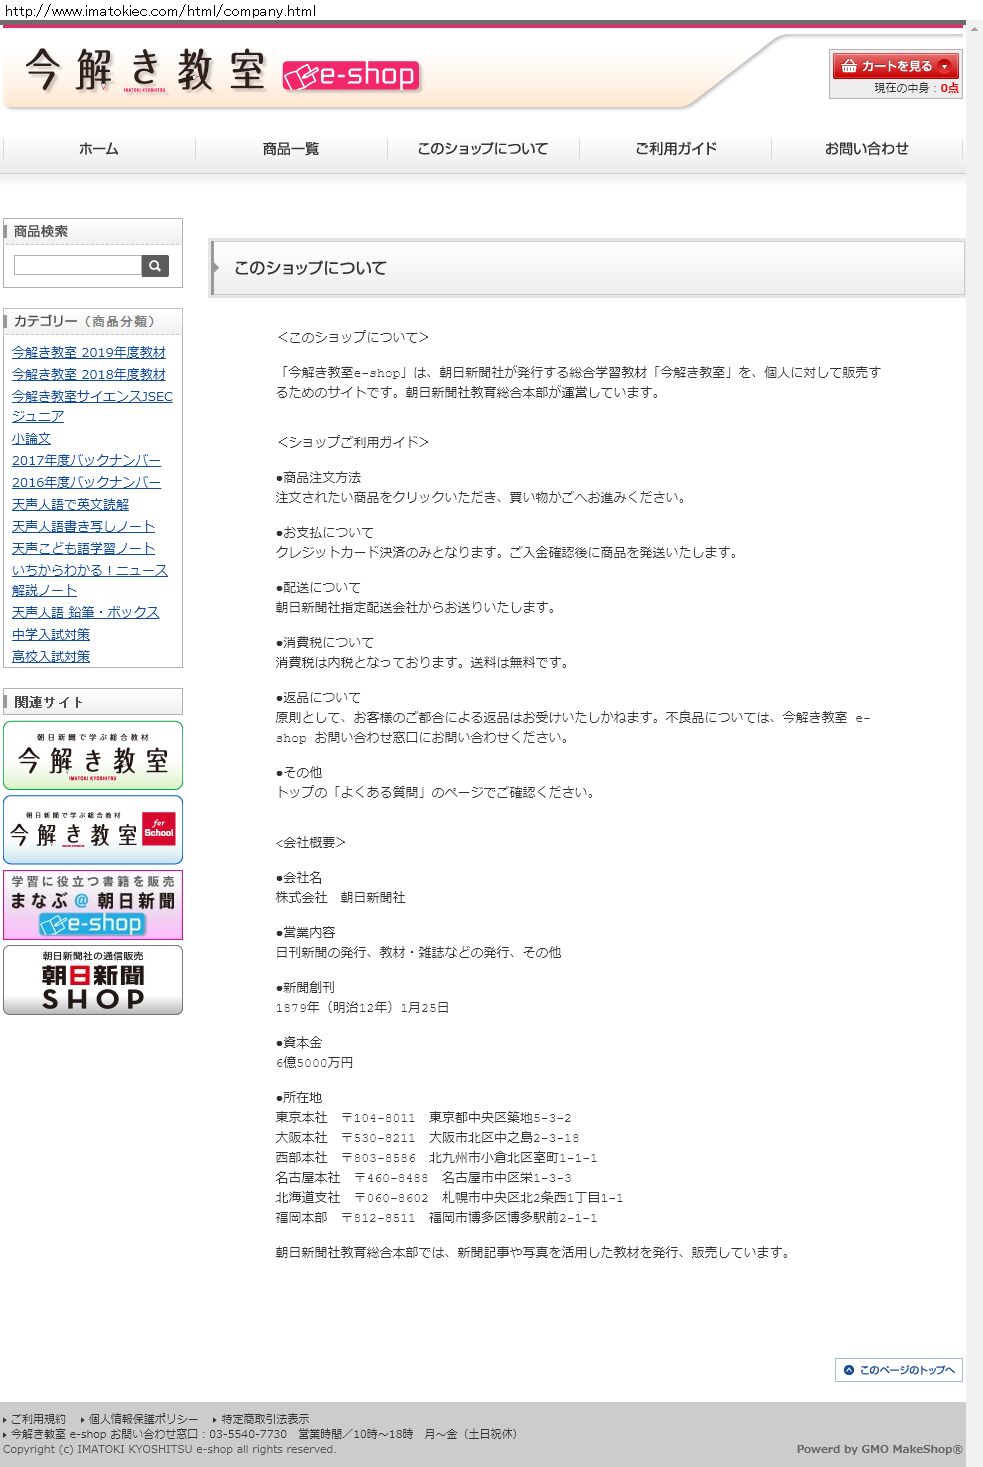Click the 6億5000万円 capital value
The image size is (983, 1467).
coord(315,1062)
